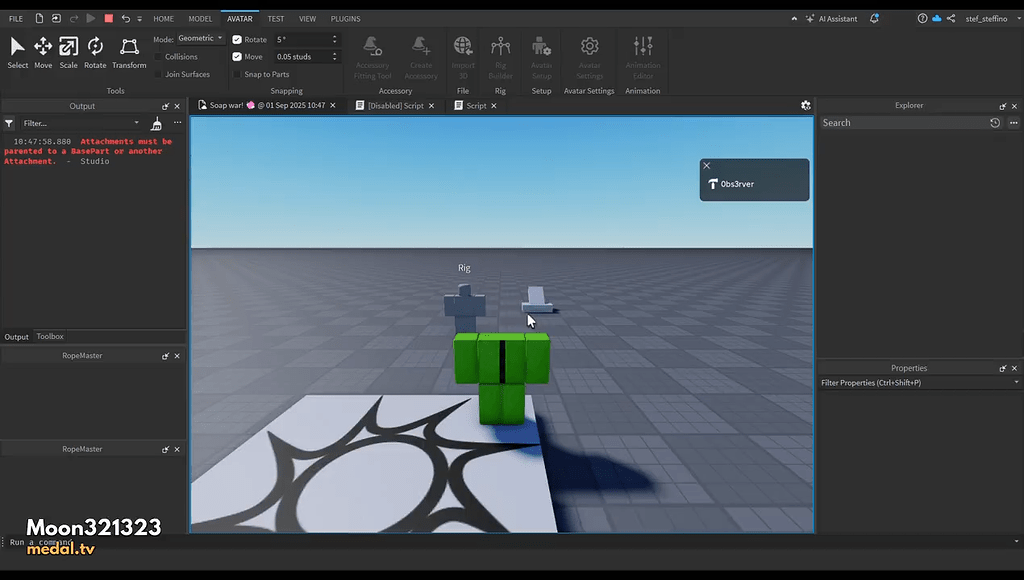Select the Move tool
This screenshot has width=1024, height=580.
click(42, 50)
